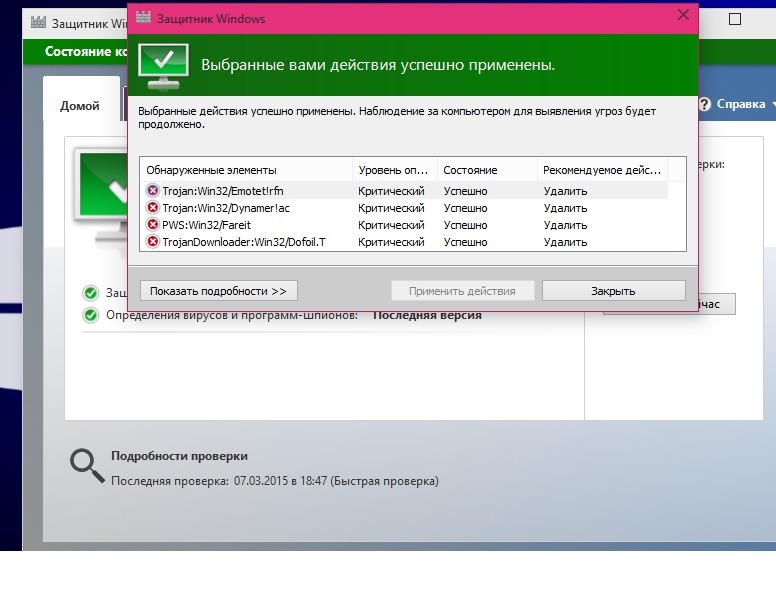776x614 pixels.
Task: Click the large green monitor status image in background window
Action: [x=101, y=198]
